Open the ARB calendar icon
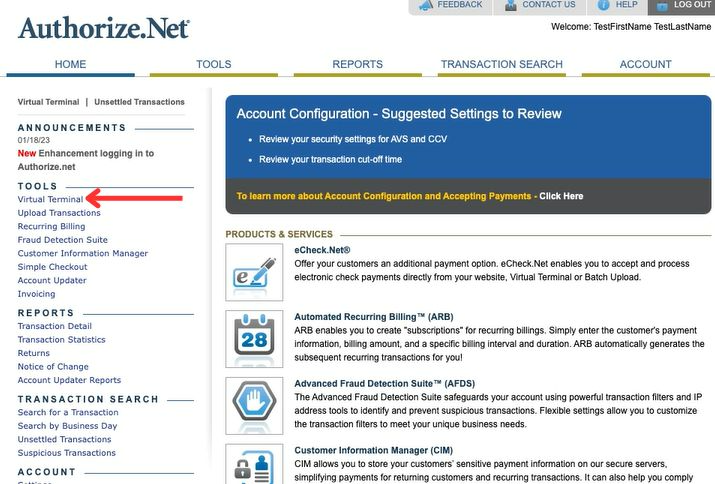The image size is (715, 484). [254, 339]
